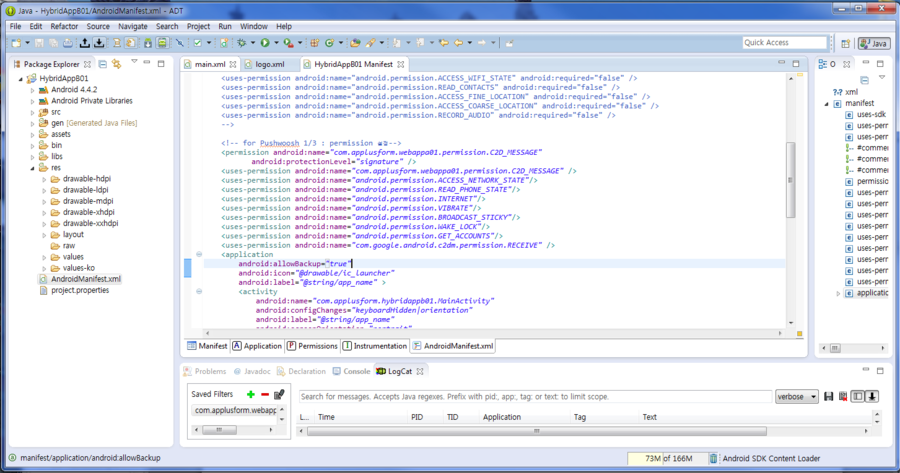This screenshot has width=900, height=473.
Task: Click the New file wizard icon
Action: point(16,43)
